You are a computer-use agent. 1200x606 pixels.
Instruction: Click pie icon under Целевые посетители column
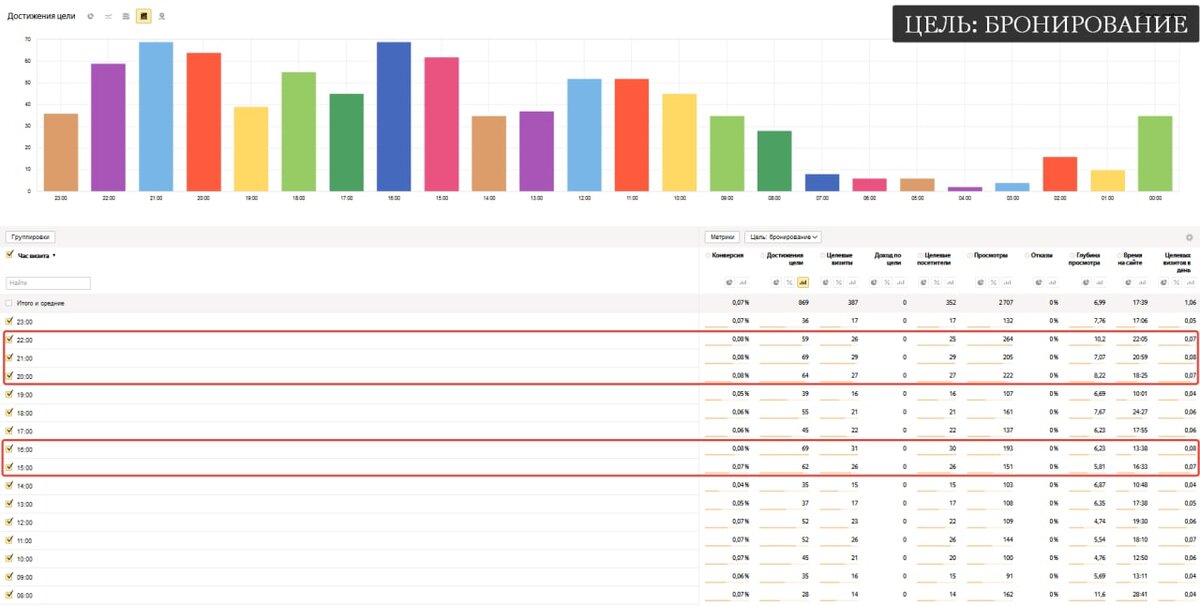[x=923, y=283]
